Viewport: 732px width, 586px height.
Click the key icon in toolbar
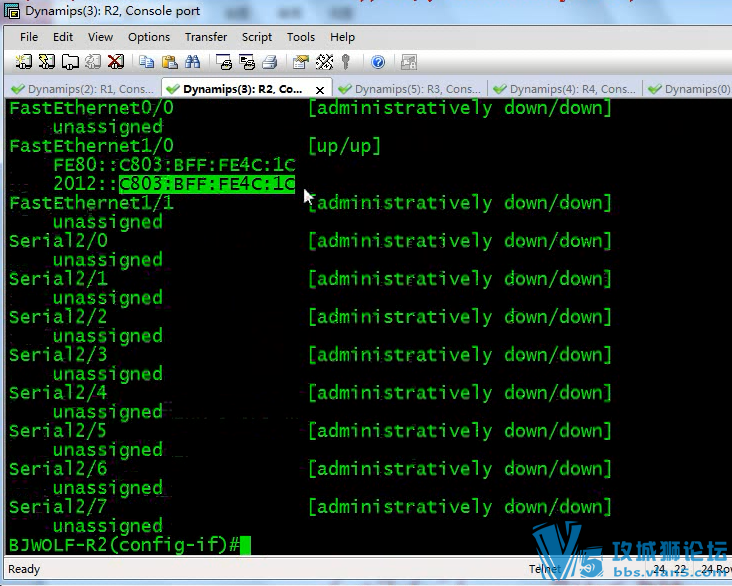tap(346, 62)
